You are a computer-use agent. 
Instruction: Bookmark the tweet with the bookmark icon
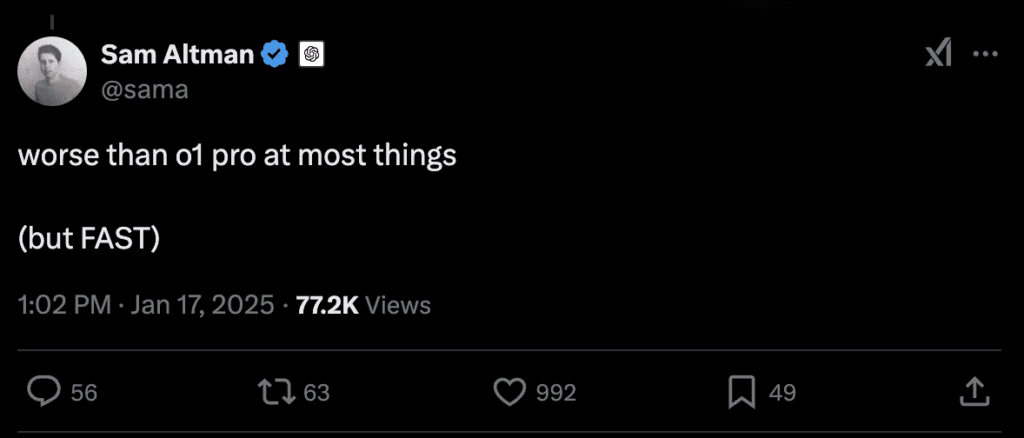[x=742, y=393]
